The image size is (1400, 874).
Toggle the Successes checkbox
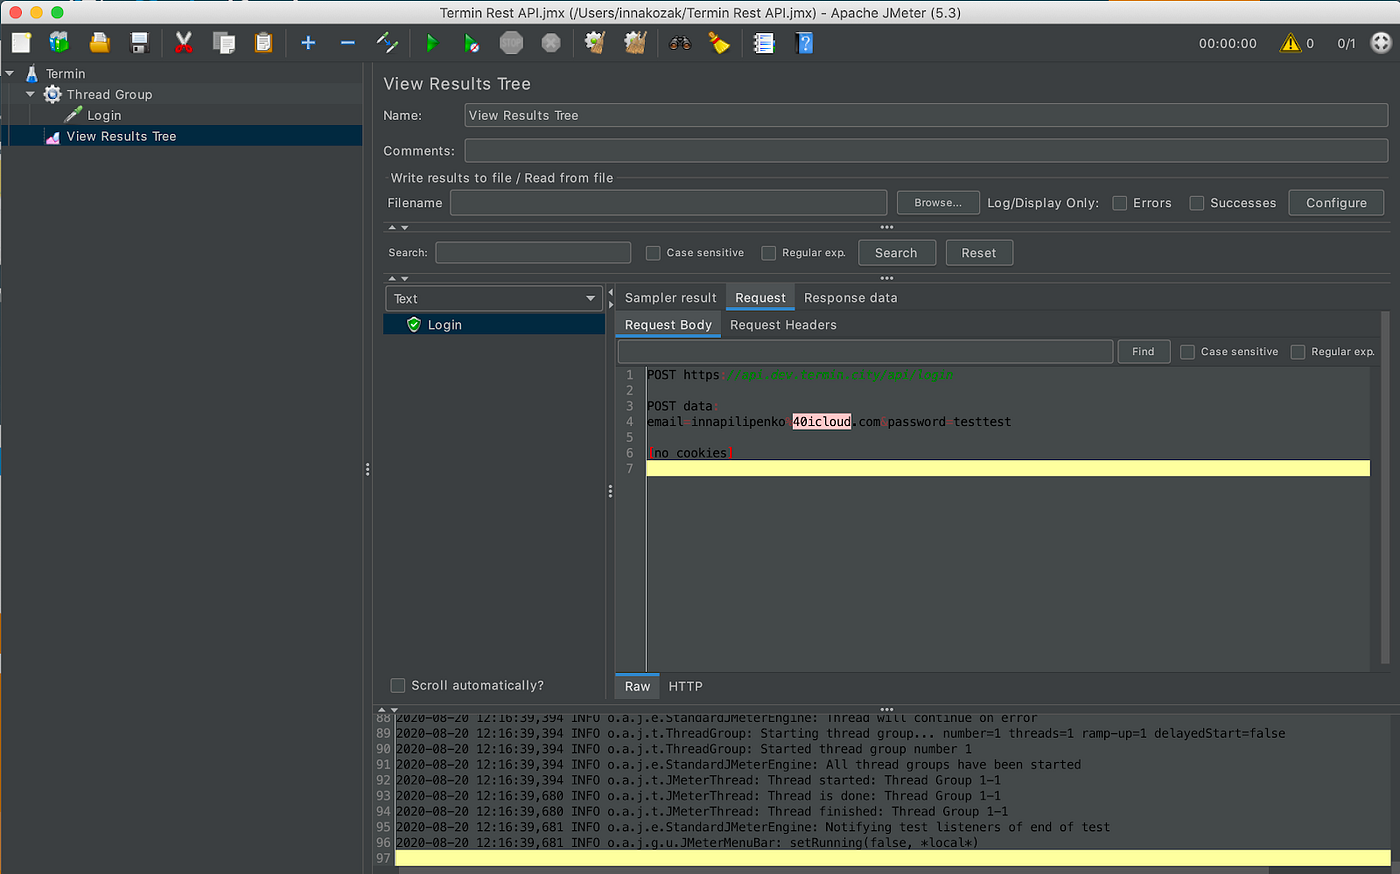[1197, 203]
